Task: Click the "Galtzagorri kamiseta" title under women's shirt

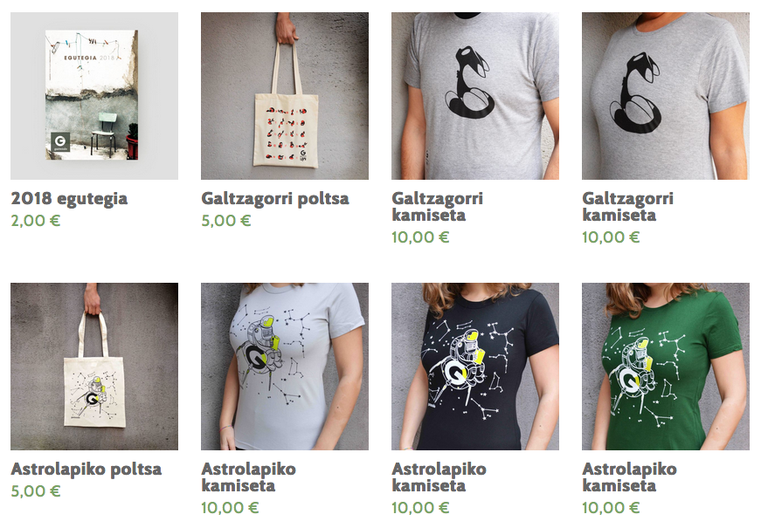Action: click(628, 207)
